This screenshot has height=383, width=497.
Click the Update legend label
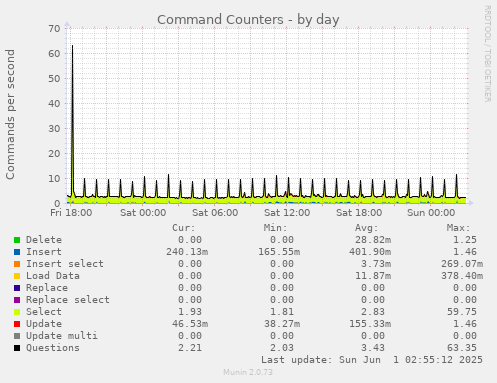[44, 324]
